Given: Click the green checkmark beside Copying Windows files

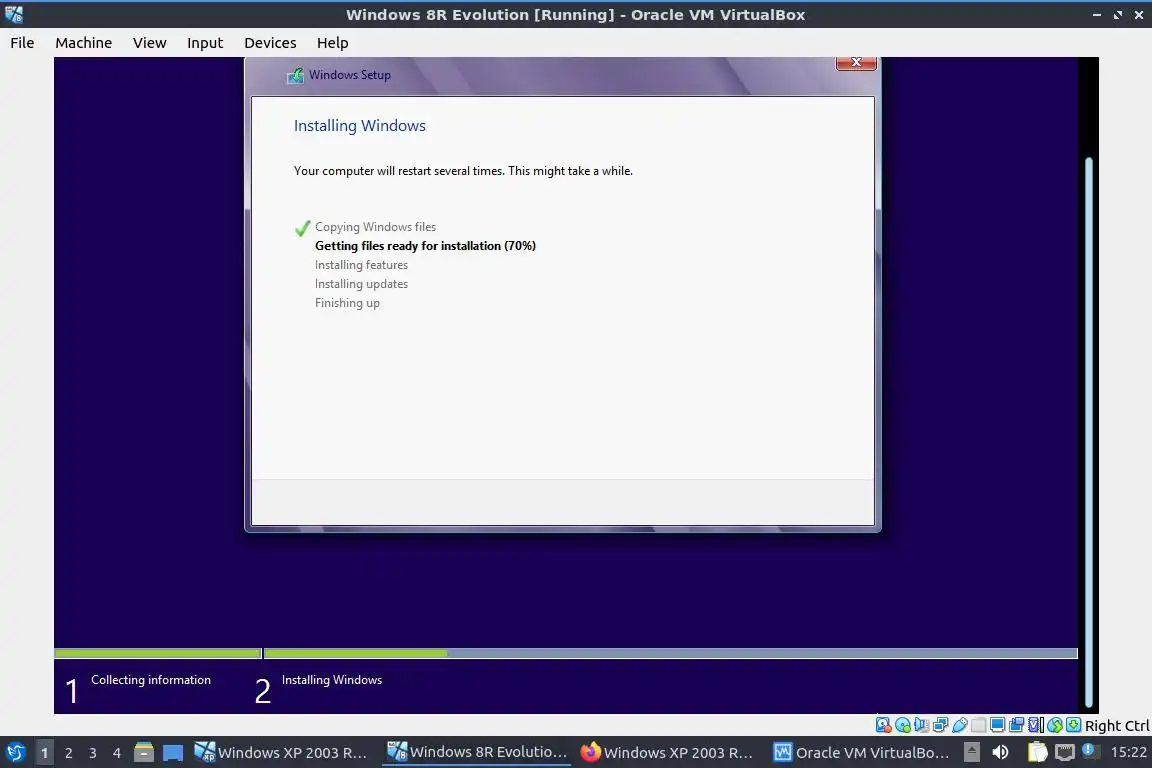Looking at the screenshot, I should click(302, 228).
